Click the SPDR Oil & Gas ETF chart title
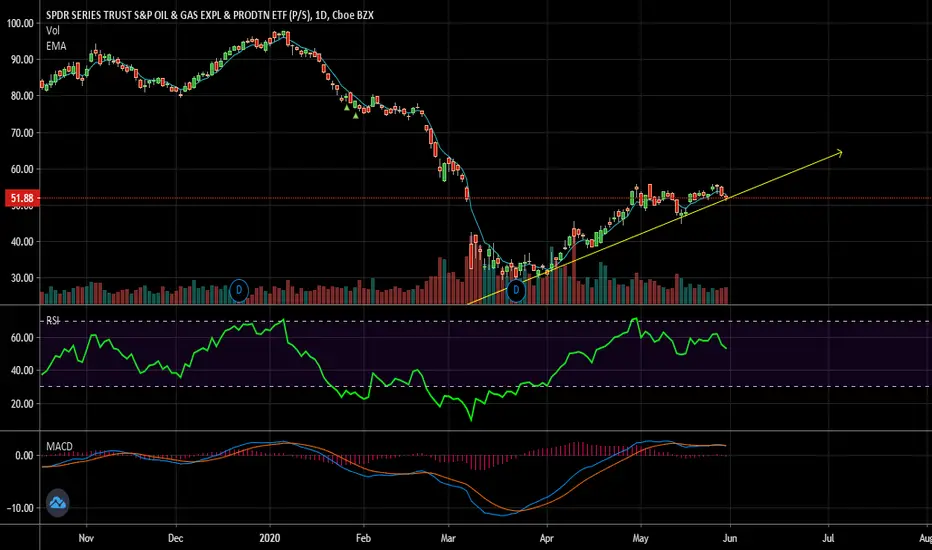 (210, 15)
